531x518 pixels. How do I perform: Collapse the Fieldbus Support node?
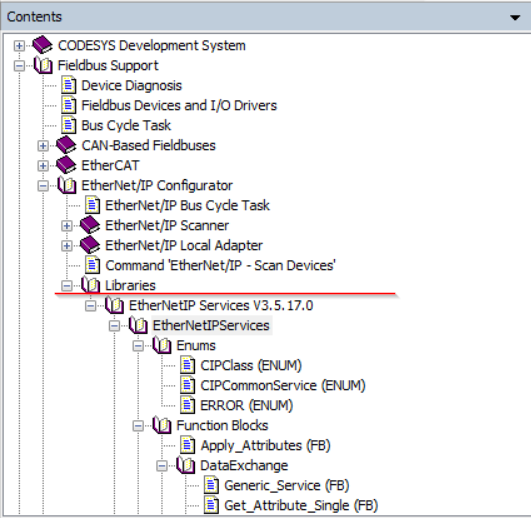coord(19,65)
